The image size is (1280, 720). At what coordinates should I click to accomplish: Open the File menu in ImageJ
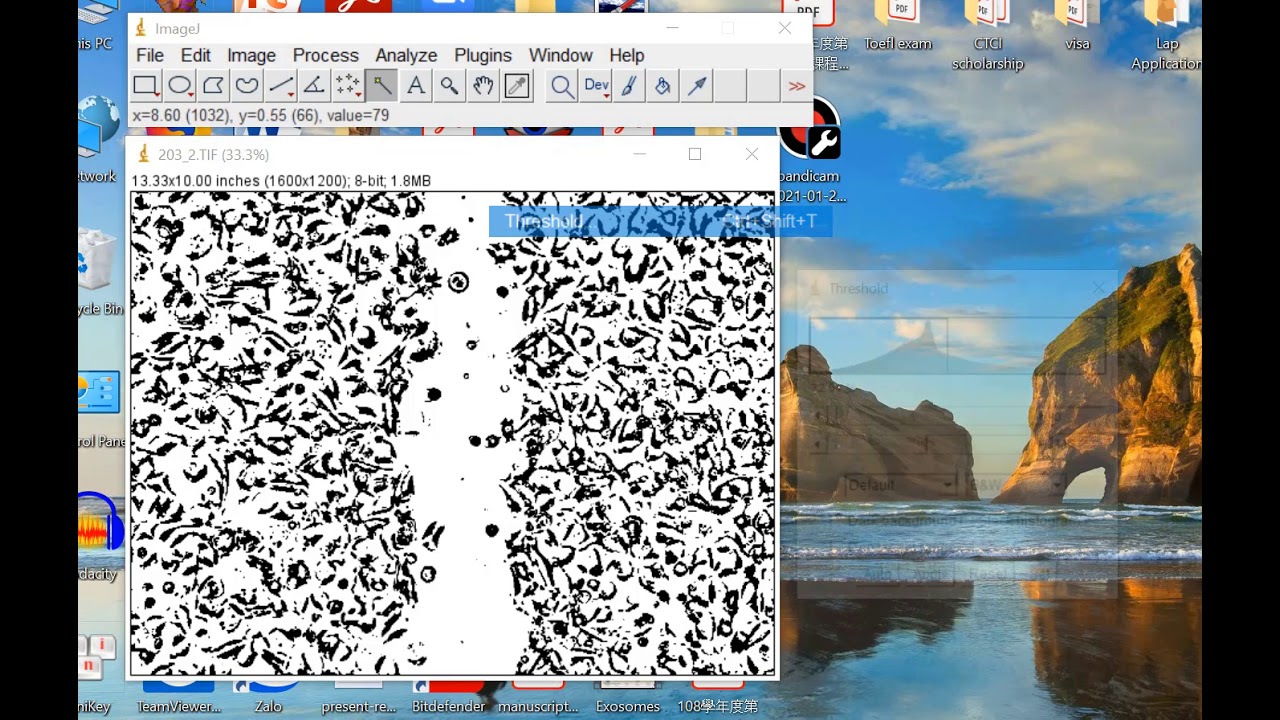click(150, 55)
